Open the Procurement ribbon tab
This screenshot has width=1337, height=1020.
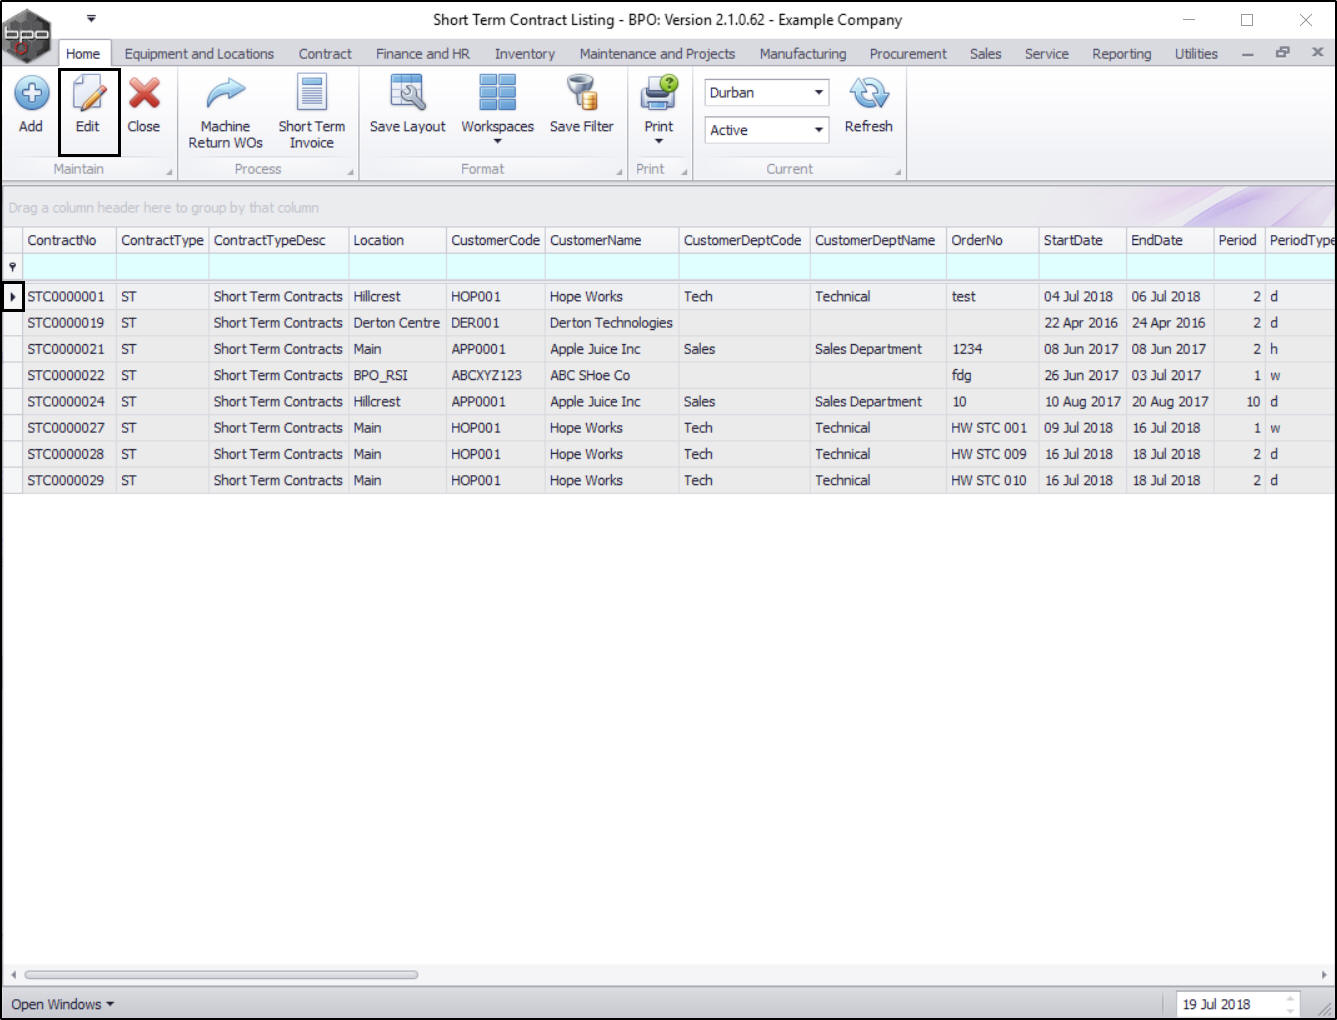click(908, 54)
